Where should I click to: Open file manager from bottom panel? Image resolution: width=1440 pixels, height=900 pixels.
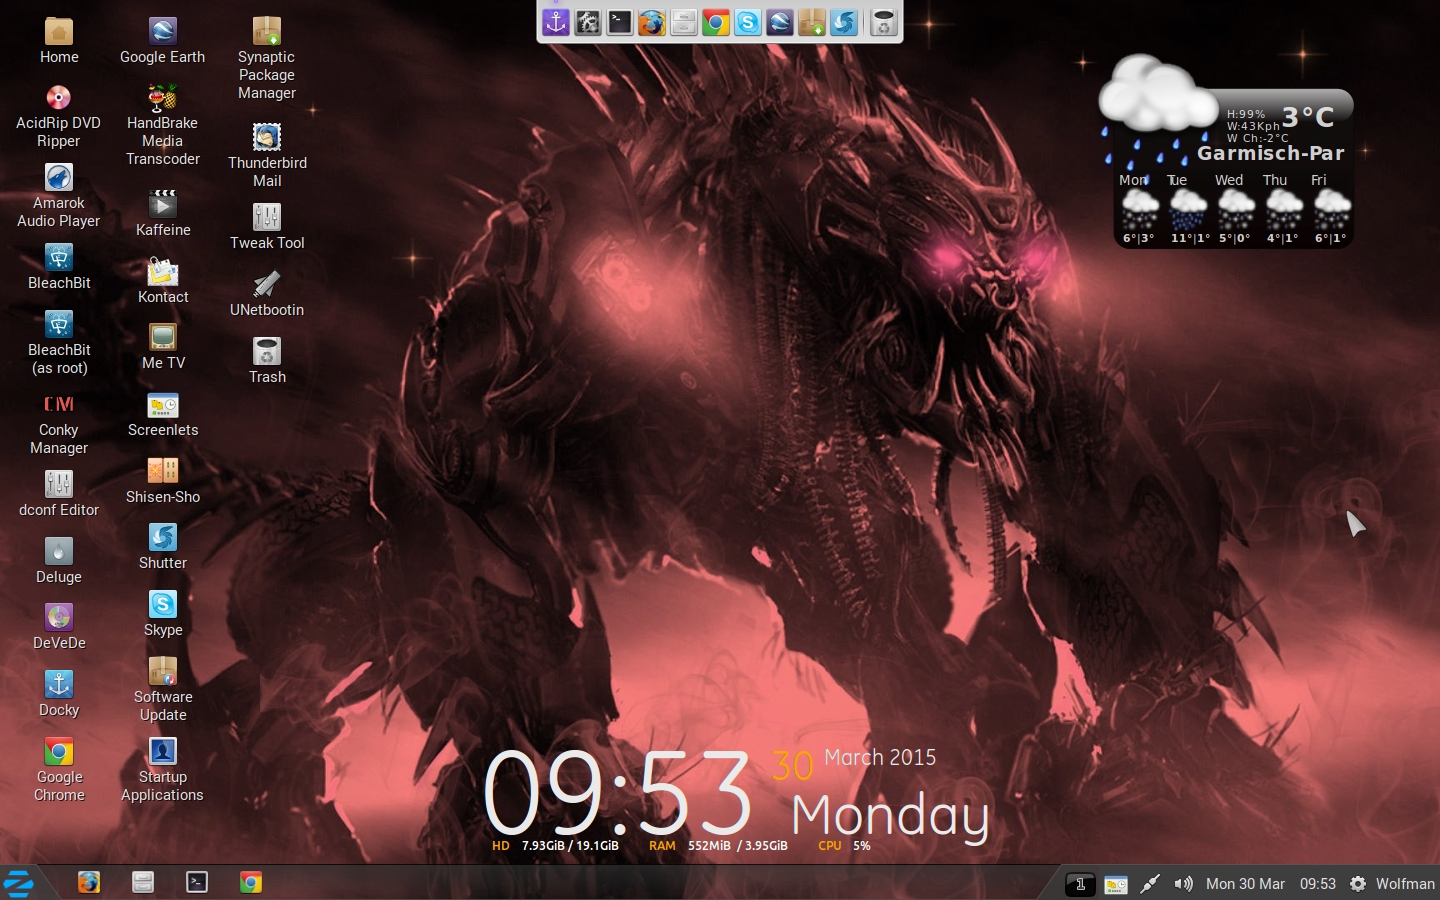pyautogui.click(x=143, y=882)
